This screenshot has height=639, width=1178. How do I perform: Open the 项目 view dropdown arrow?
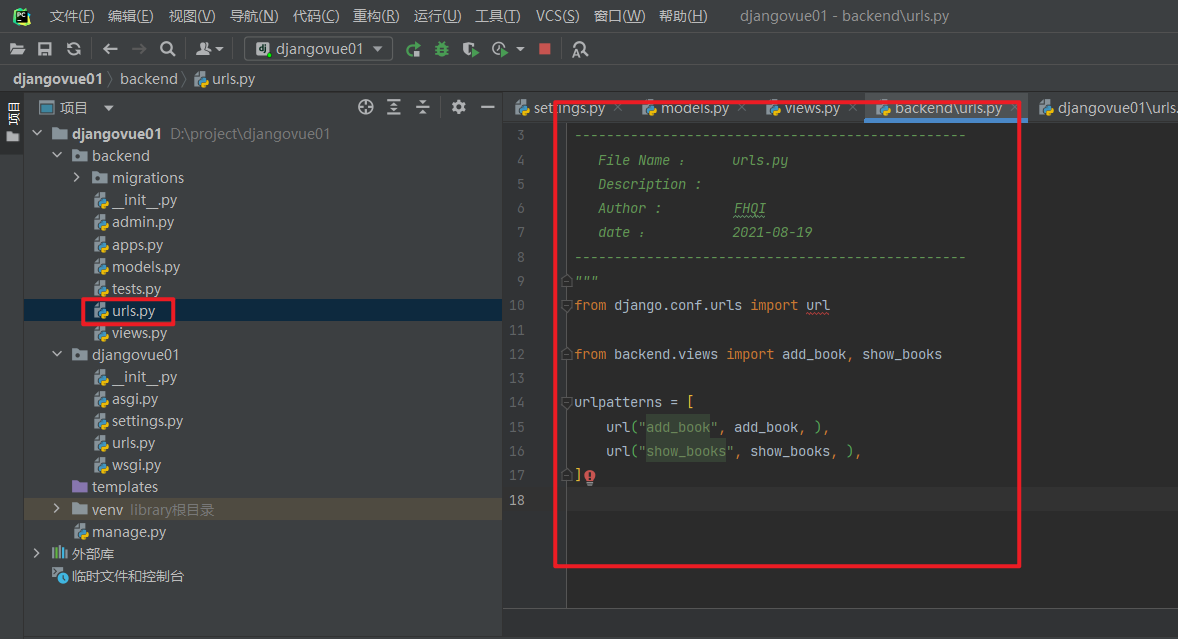[109, 108]
